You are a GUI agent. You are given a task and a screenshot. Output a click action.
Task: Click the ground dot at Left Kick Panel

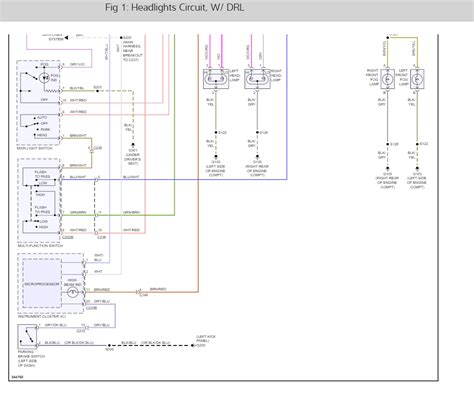pyautogui.click(x=192, y=345)
